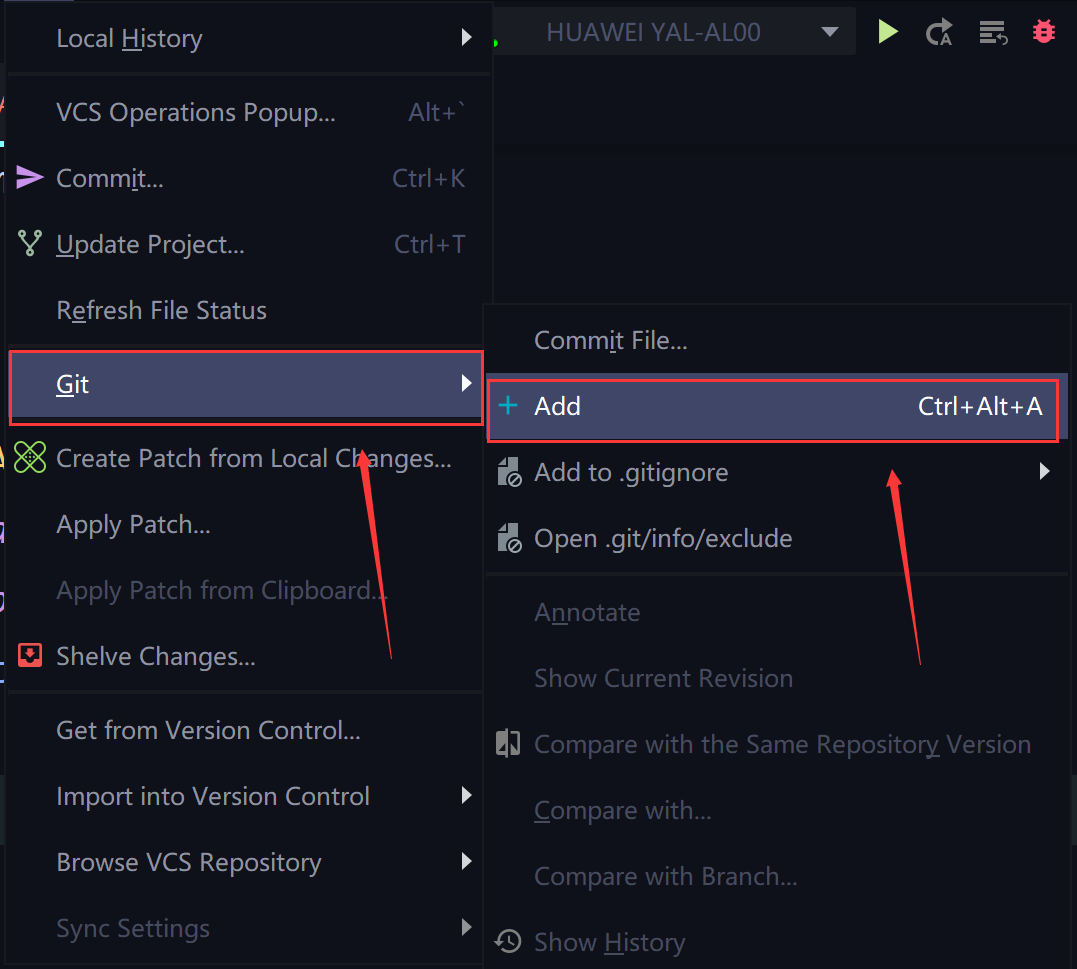The width and height of the screenshot is (1077, 969).
Task: Expand the Add to .gitignore submenu arrow
Action: click(x=1044, y=471)
